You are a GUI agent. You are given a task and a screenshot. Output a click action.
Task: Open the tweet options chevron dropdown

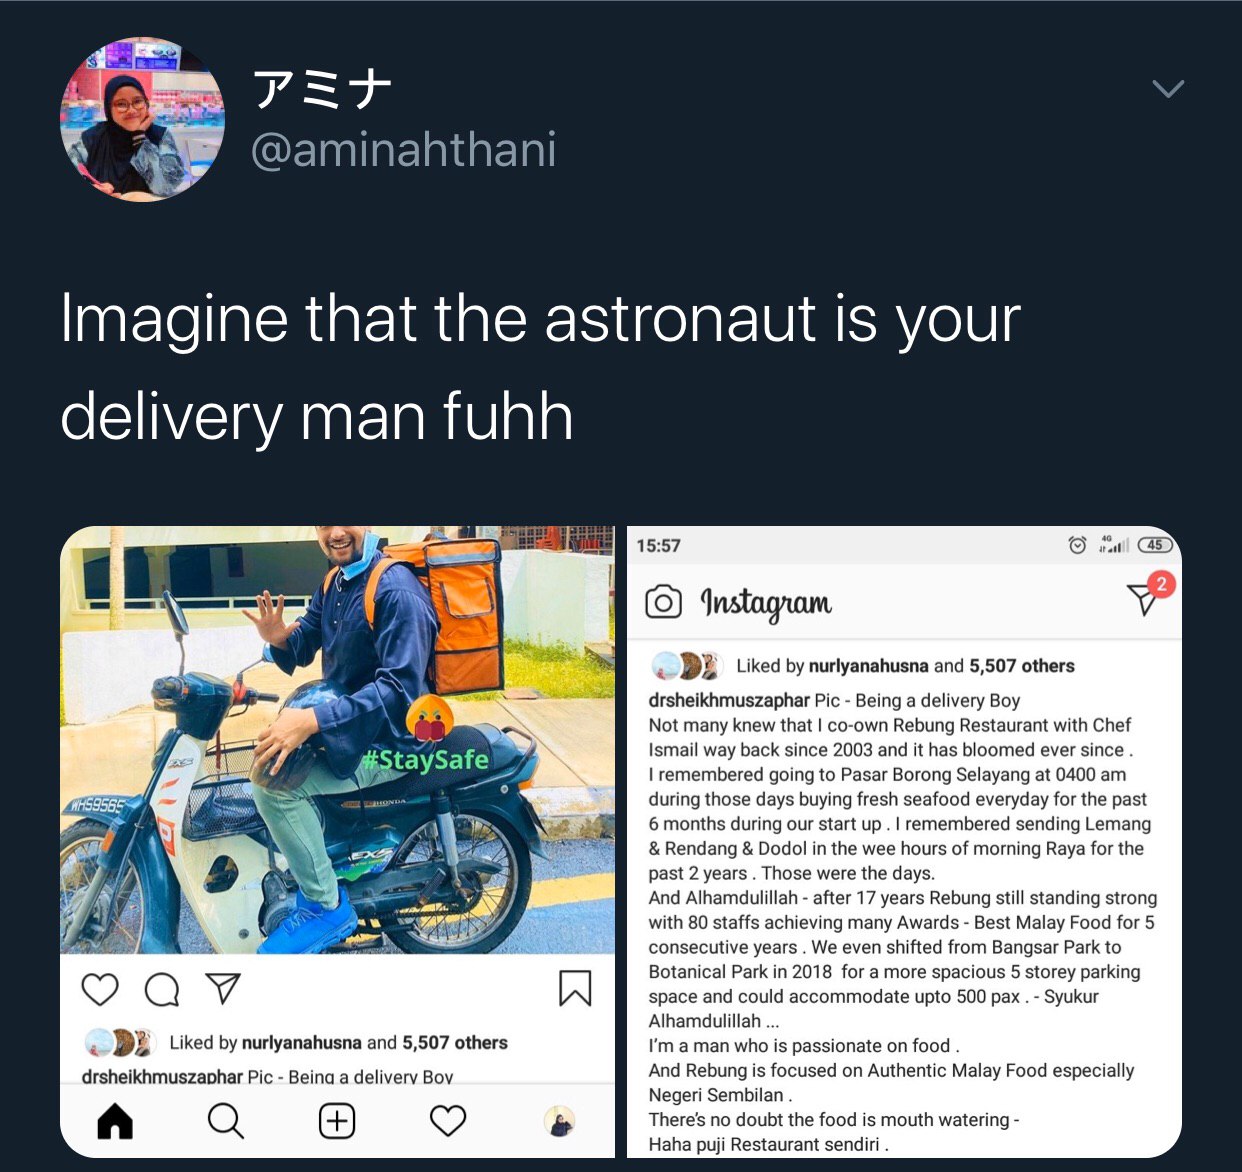point(1168,89)
